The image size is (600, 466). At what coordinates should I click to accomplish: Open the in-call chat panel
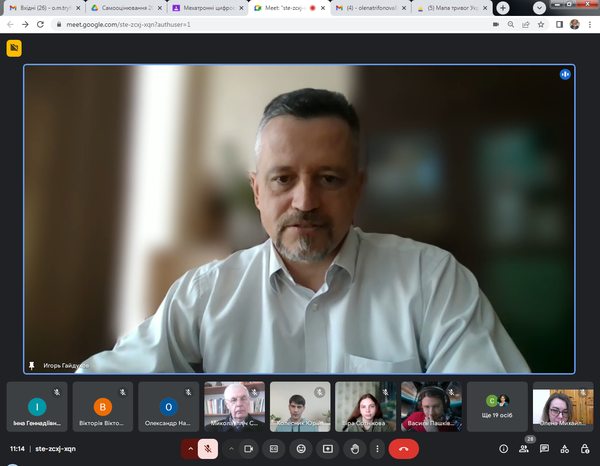544,449
